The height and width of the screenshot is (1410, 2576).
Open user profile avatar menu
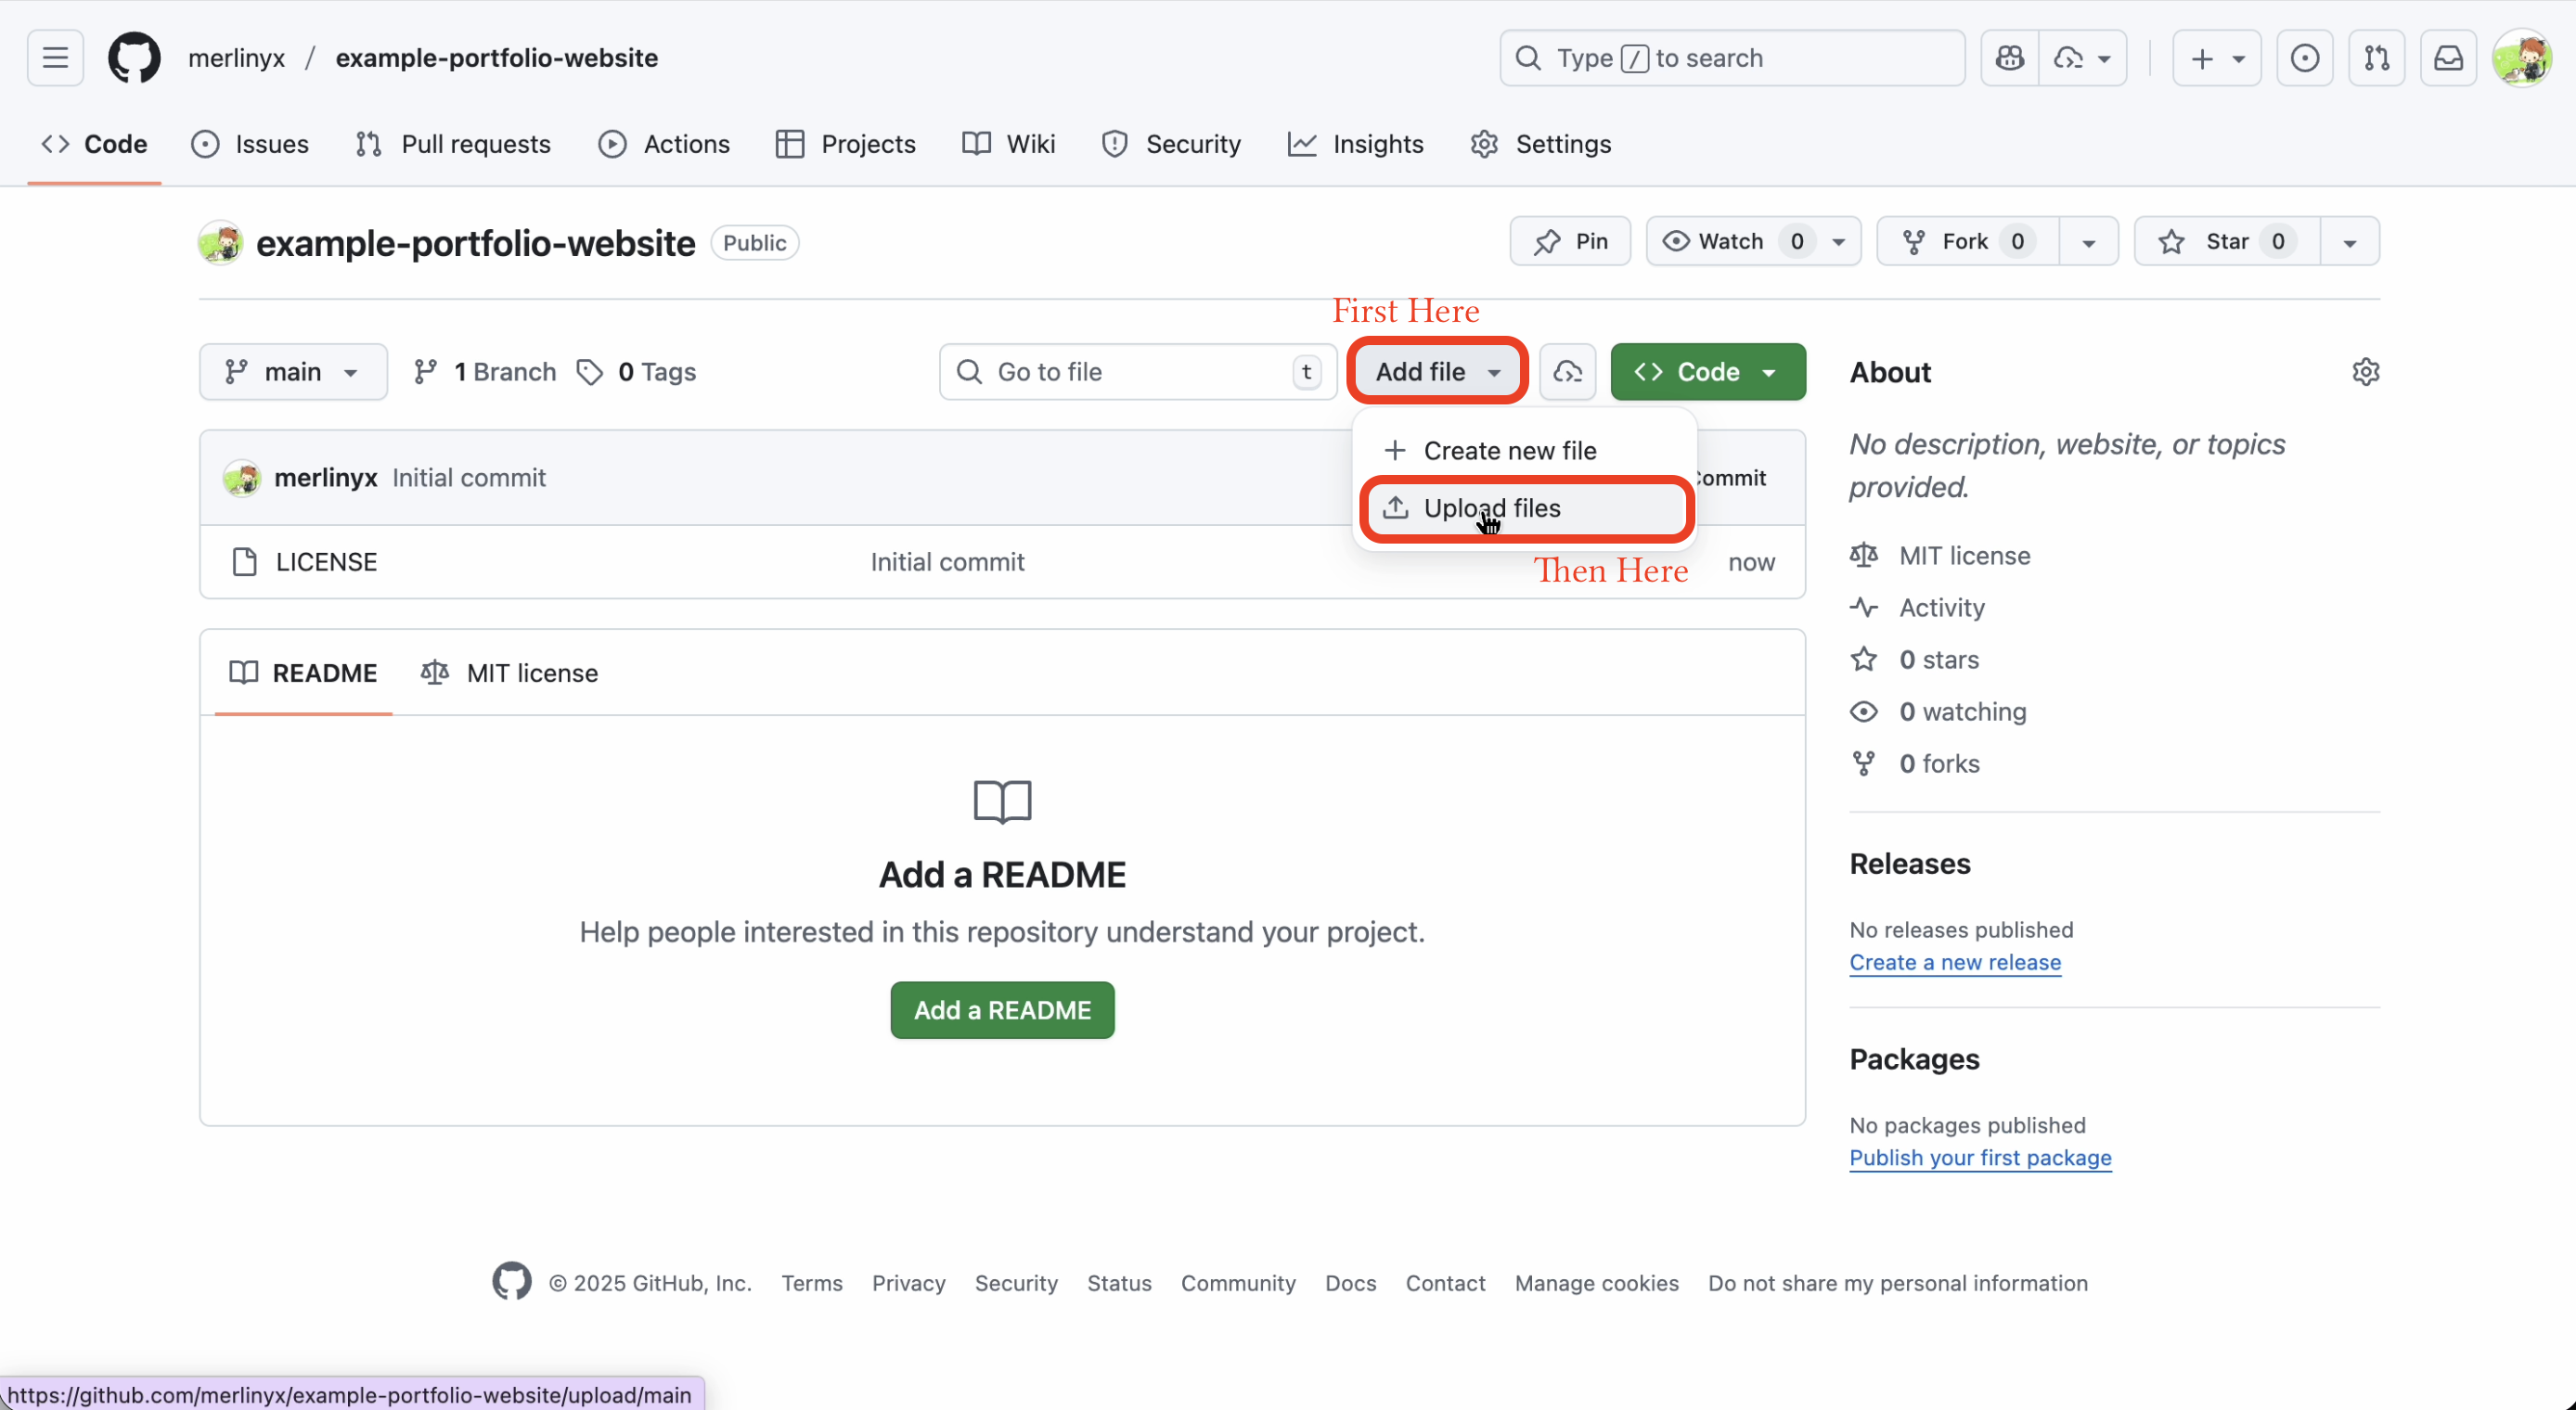2522,58
